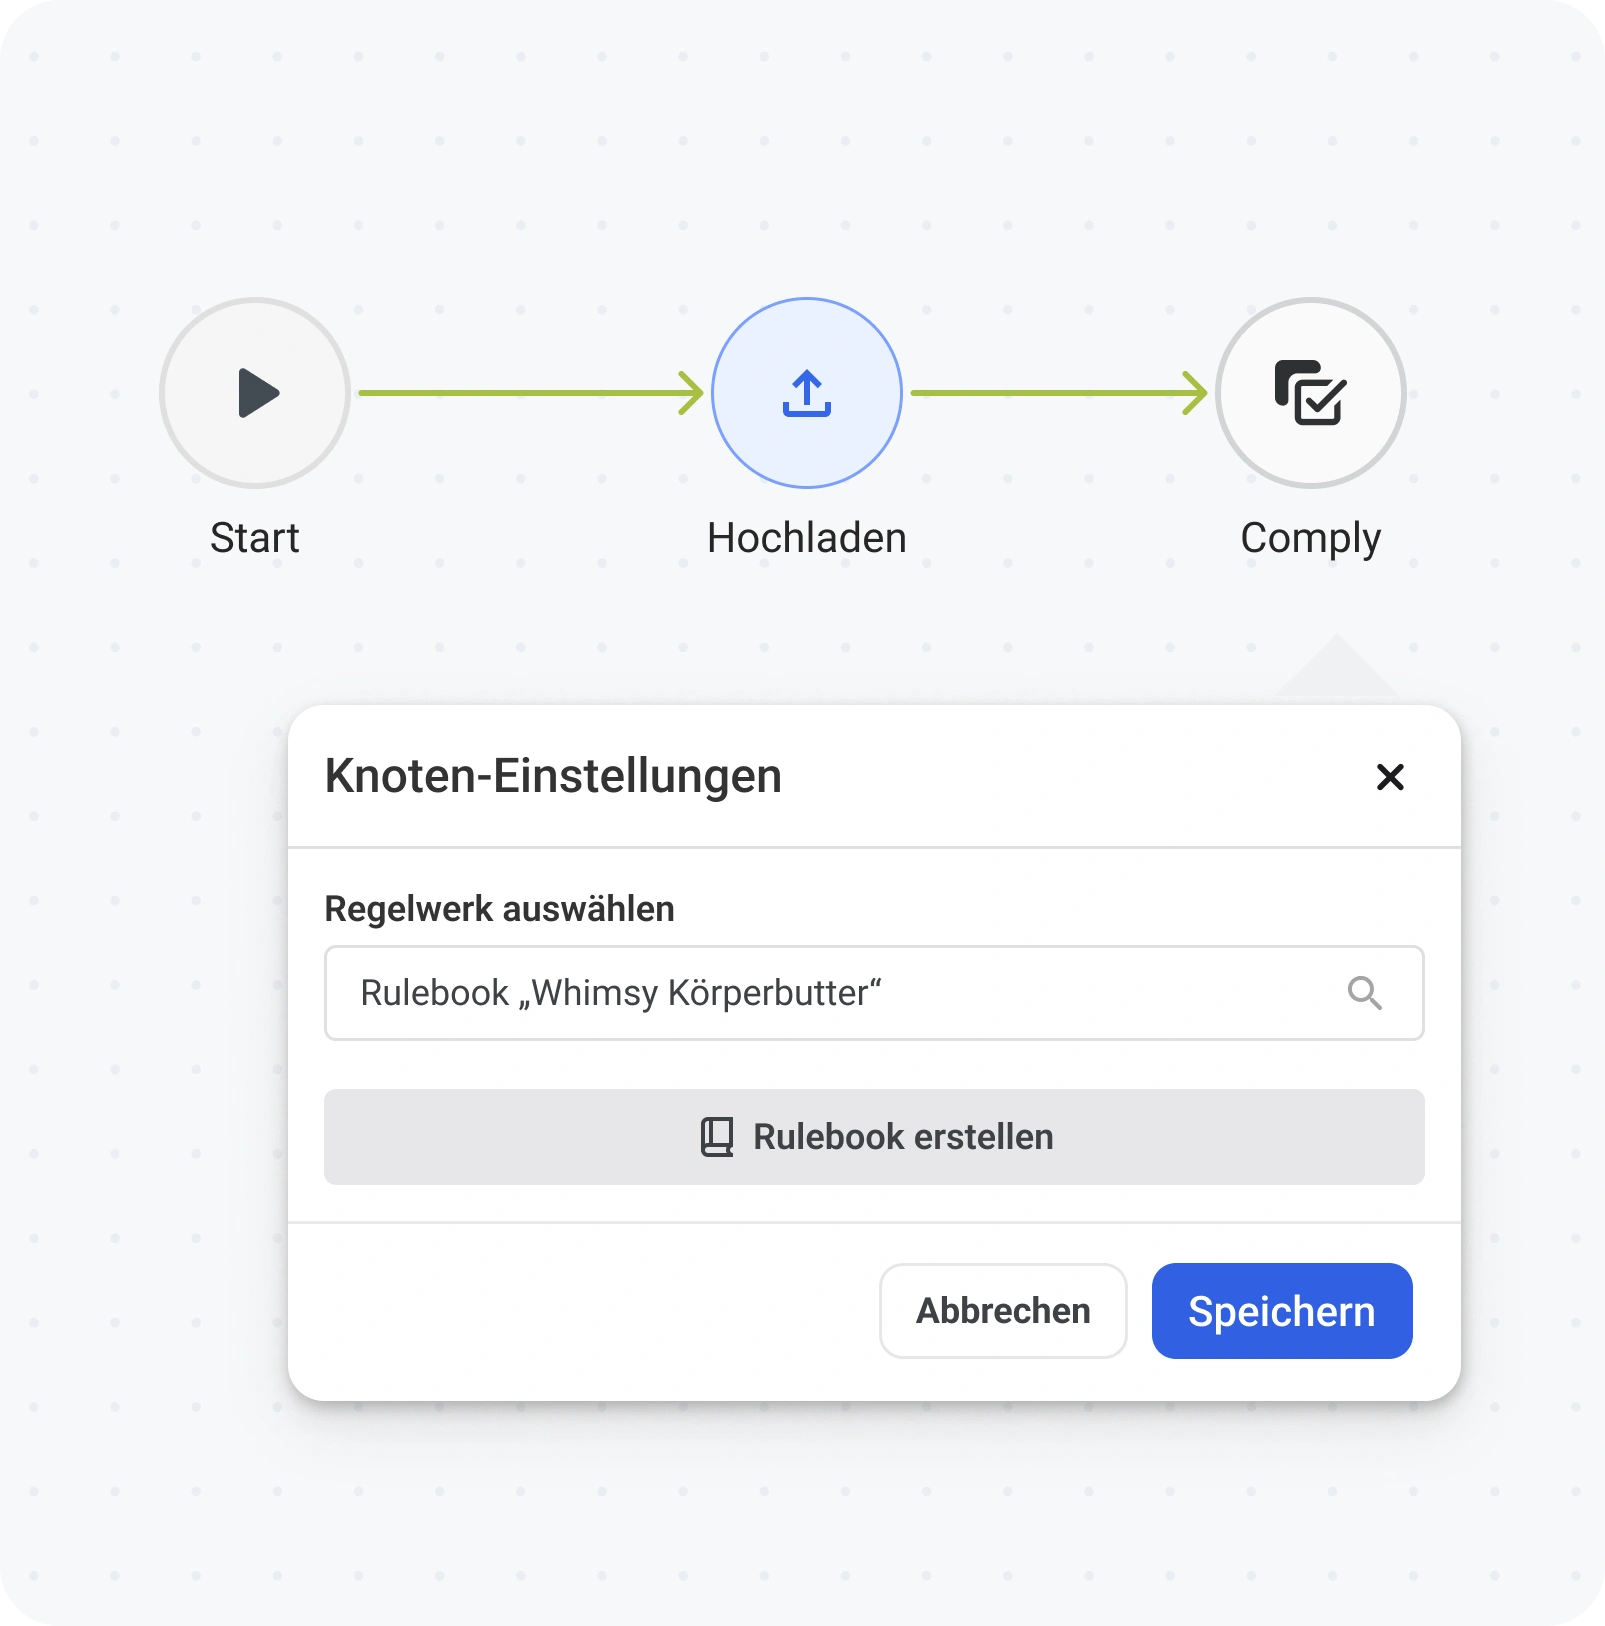Screen dimensions: 1605x1626
Task: Close the Knoten-Einstellungen dialog with X
Action: pos(1390,777)
